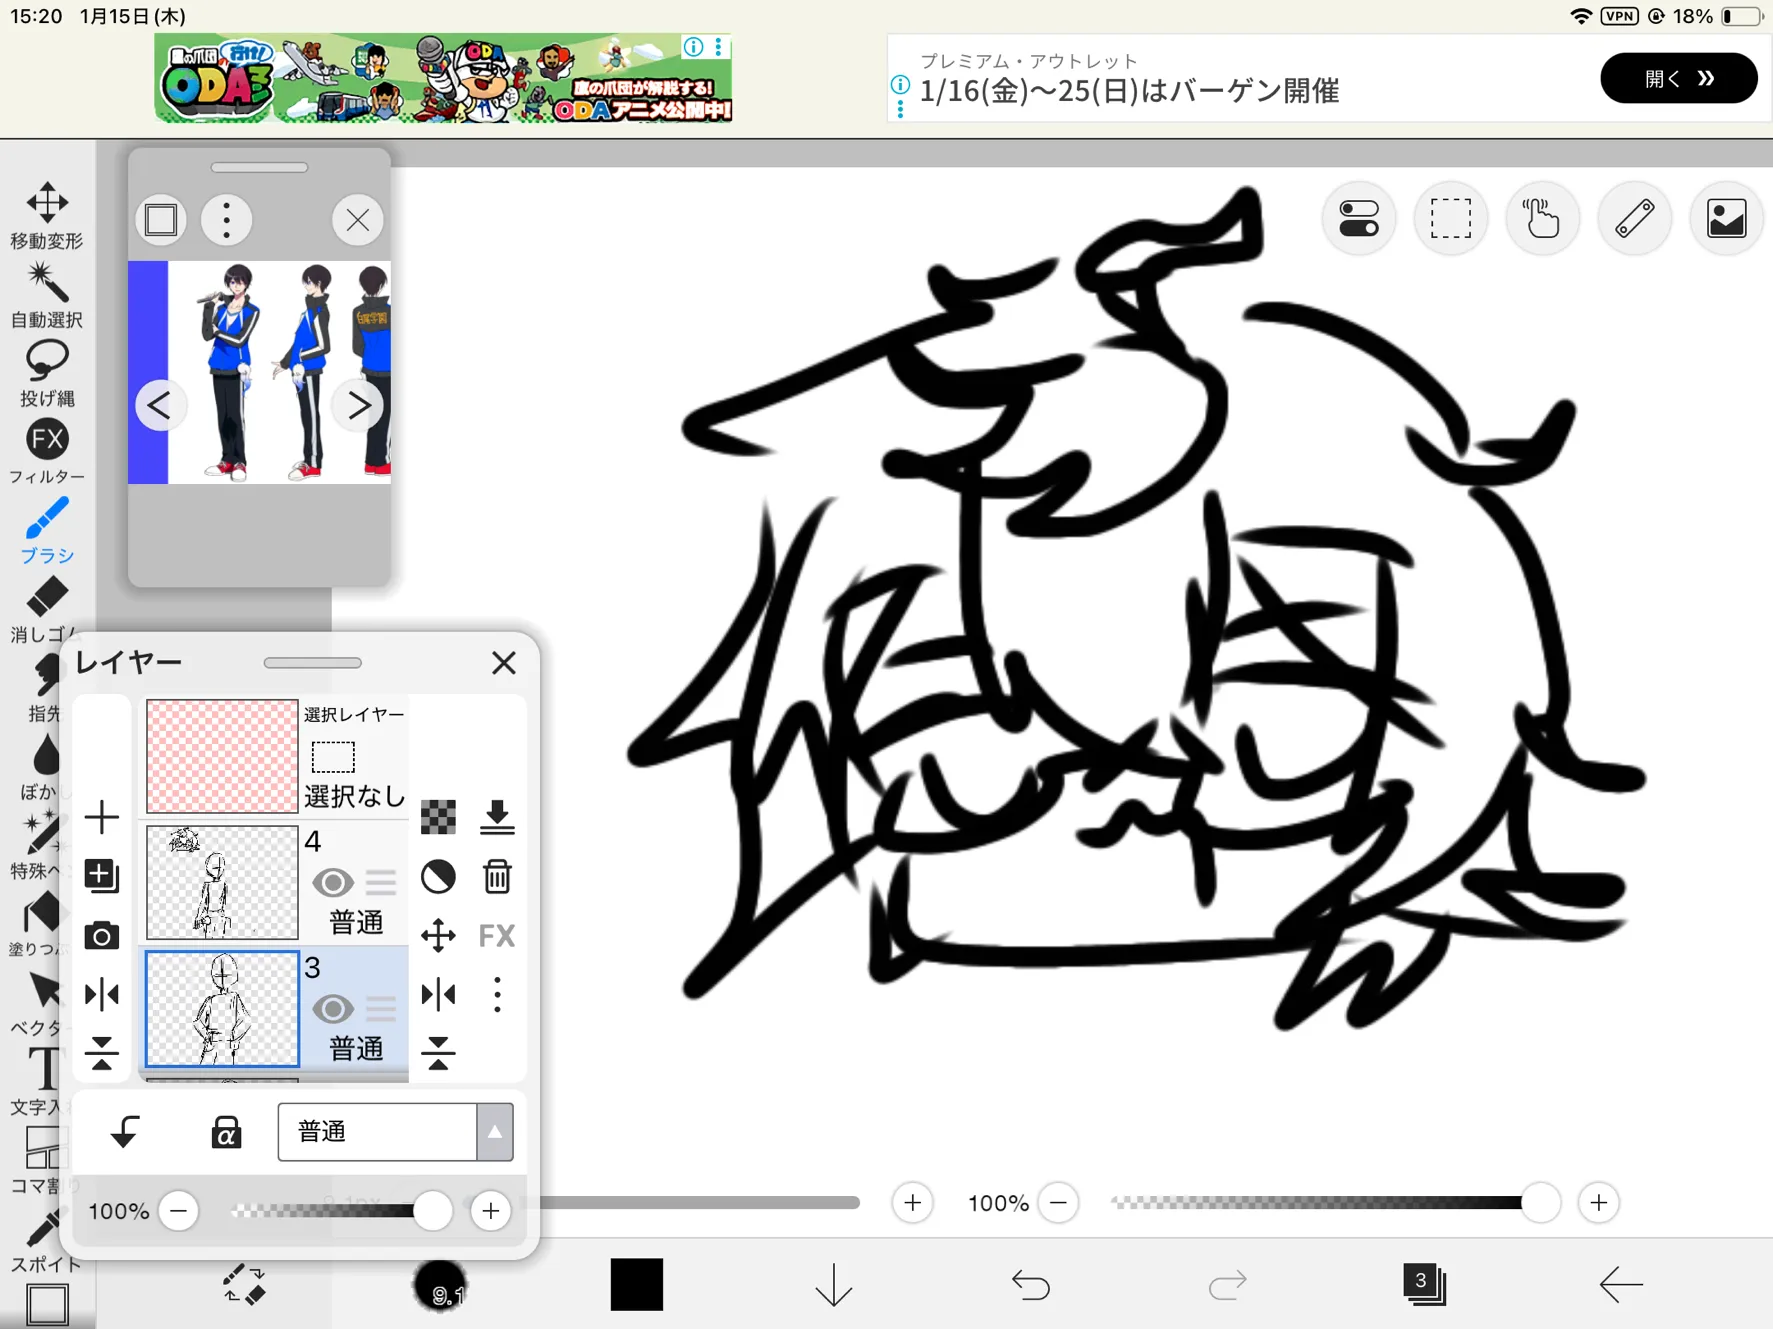1773x1329 pixels.
Task: Tap the layer move/transform cross-arrow icon
Action: (438, 936)
